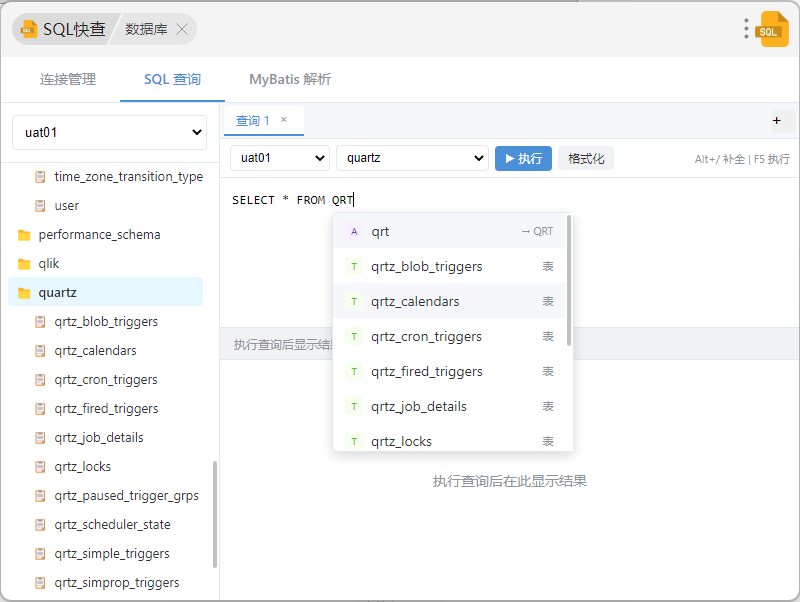The height and width of the screenshot is (602, 800).
Task: Click the quartz folder icon in tree
Action: pyautogui.click(x=24, y=293)
